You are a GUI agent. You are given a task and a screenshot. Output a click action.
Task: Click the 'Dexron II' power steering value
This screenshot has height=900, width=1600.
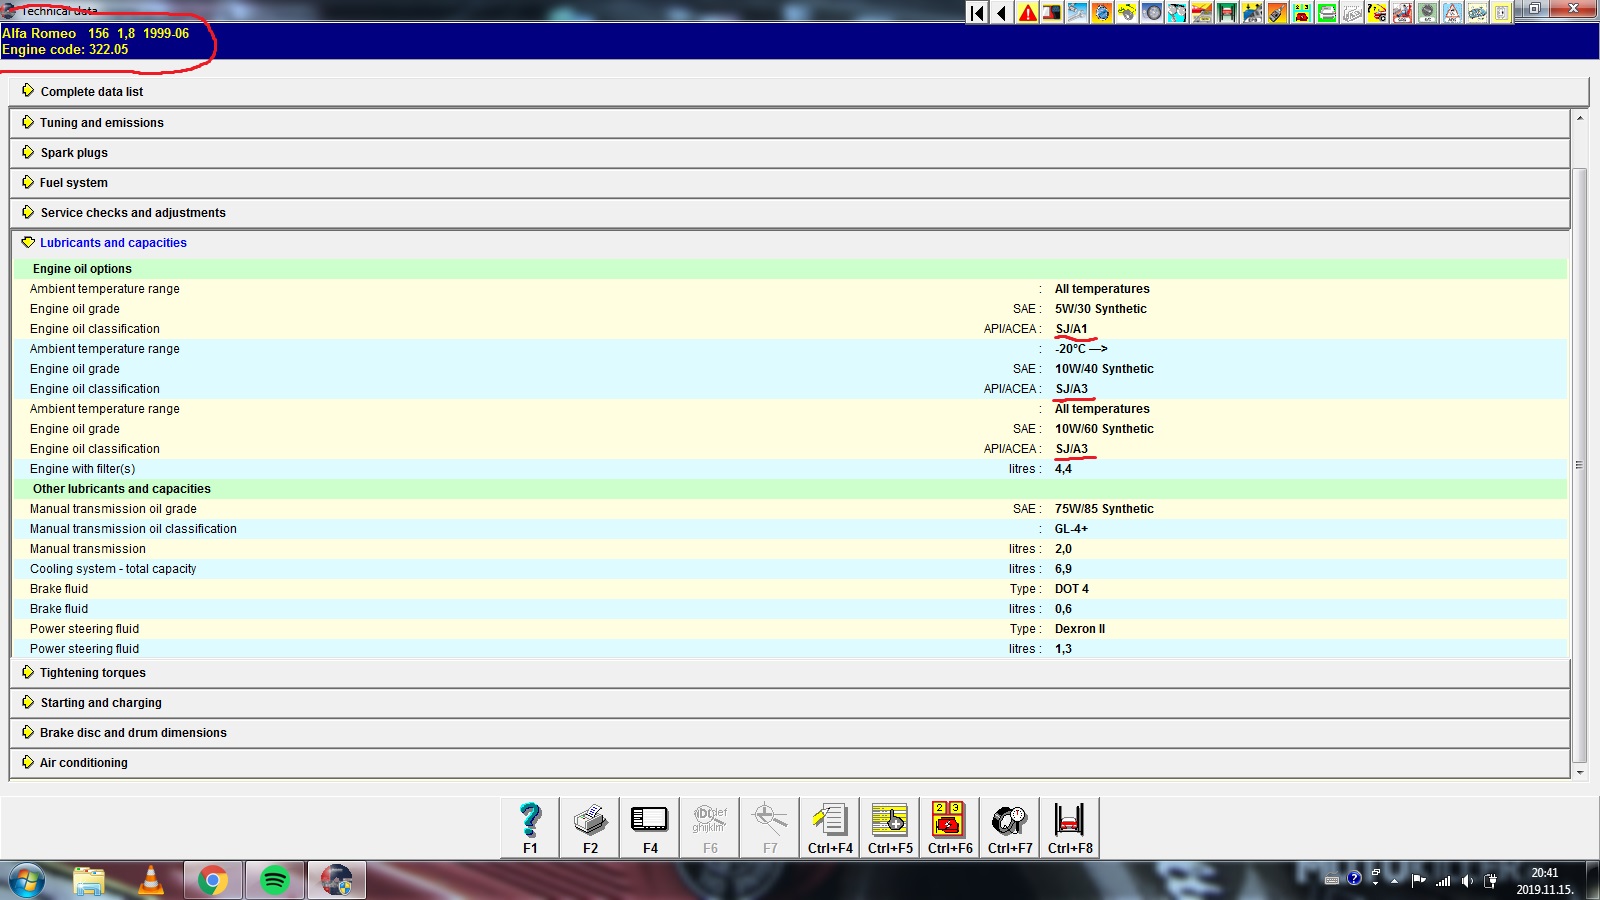pyautogui.click(x=1079, y=629)
